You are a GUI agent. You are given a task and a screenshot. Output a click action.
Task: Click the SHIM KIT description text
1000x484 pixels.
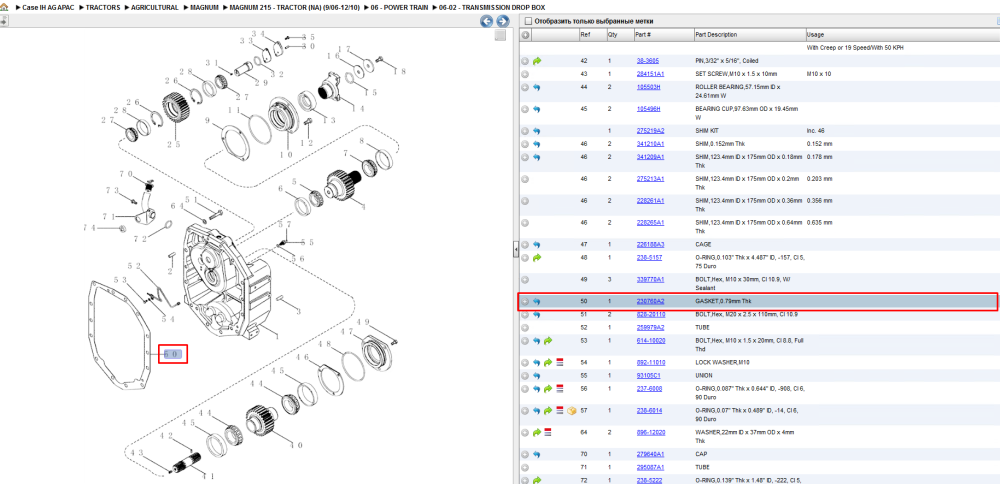(x=707, y=131)
